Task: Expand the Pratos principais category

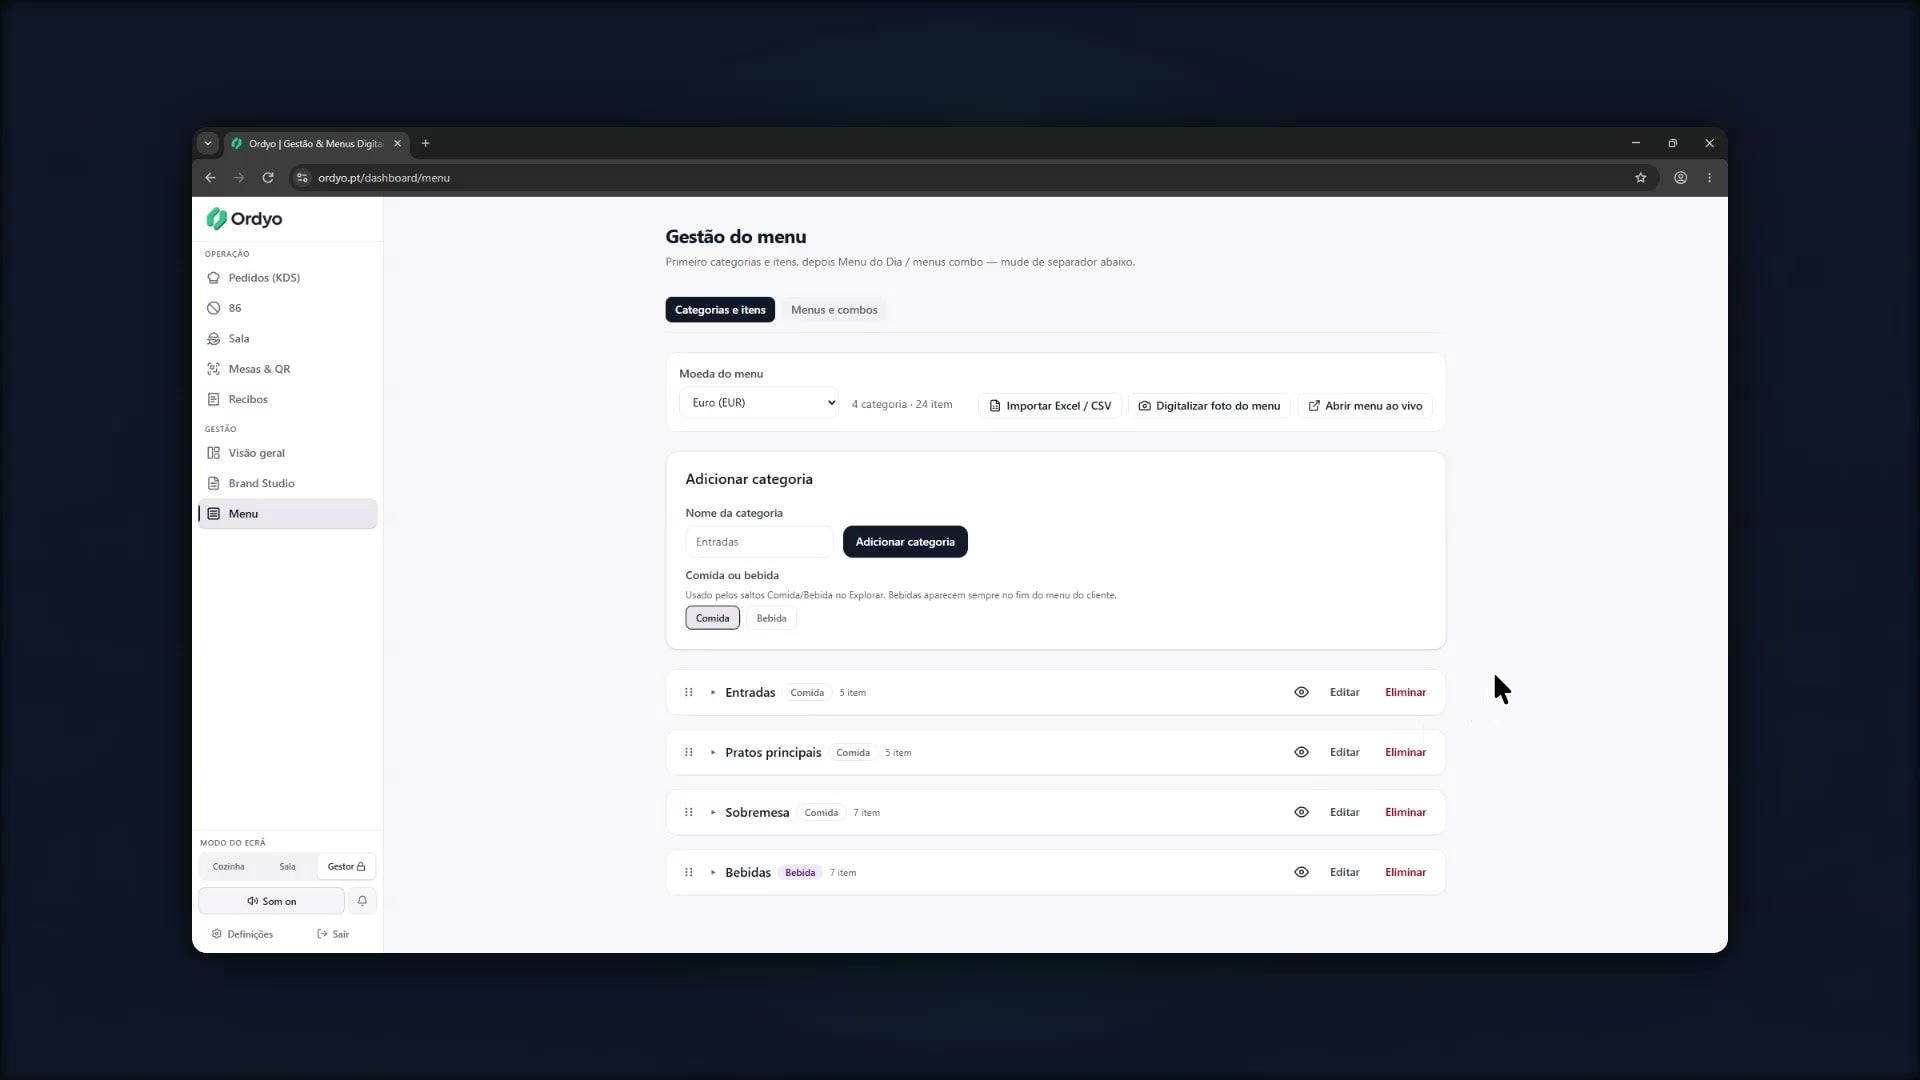Action: pos(713,752)
